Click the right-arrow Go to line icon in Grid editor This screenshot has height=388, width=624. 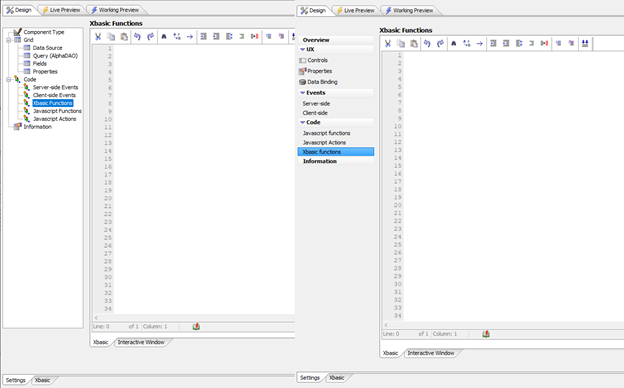tap(190, 37)
